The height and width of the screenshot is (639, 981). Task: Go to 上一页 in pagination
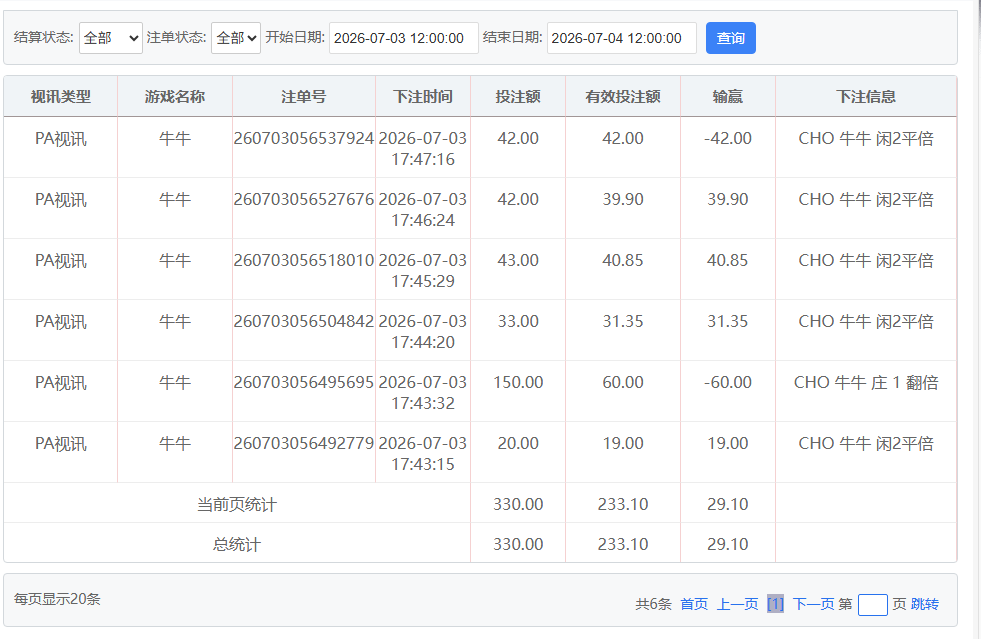click(x=738, y=604)
